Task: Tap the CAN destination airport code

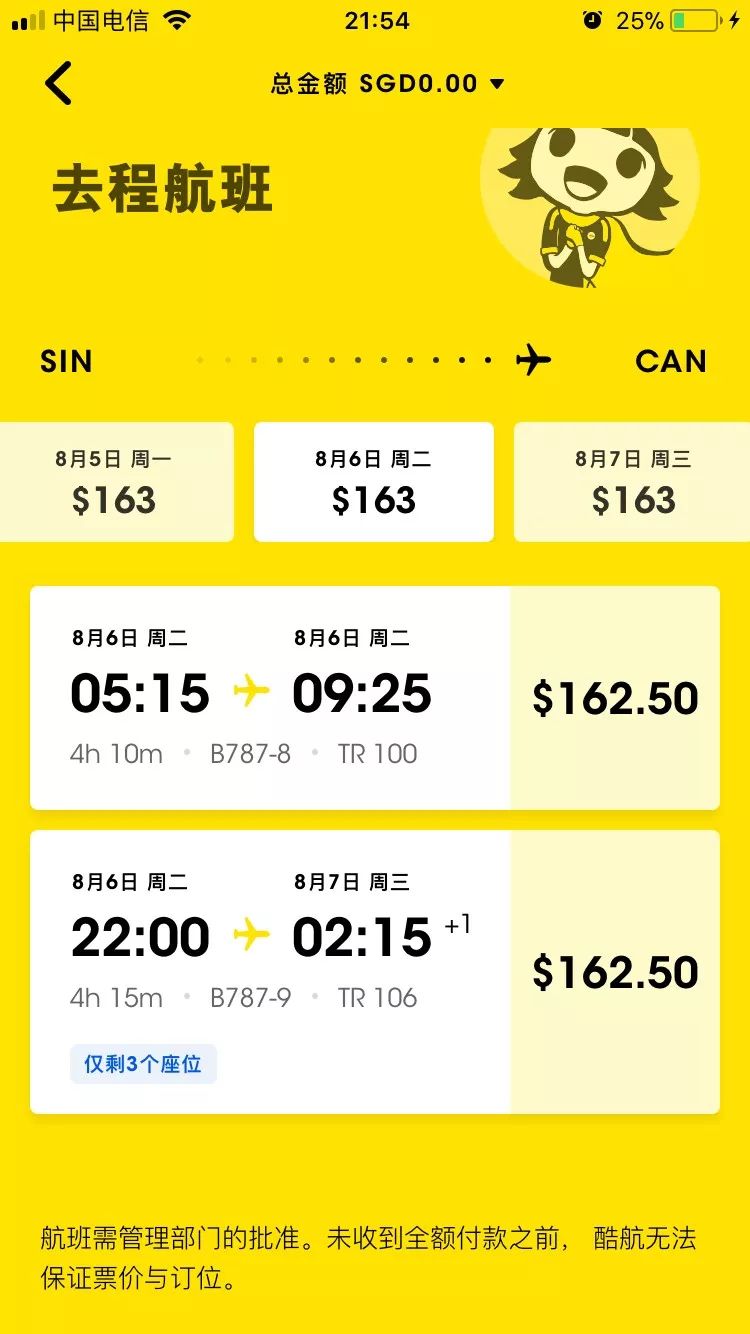Action: click(670, 361)
